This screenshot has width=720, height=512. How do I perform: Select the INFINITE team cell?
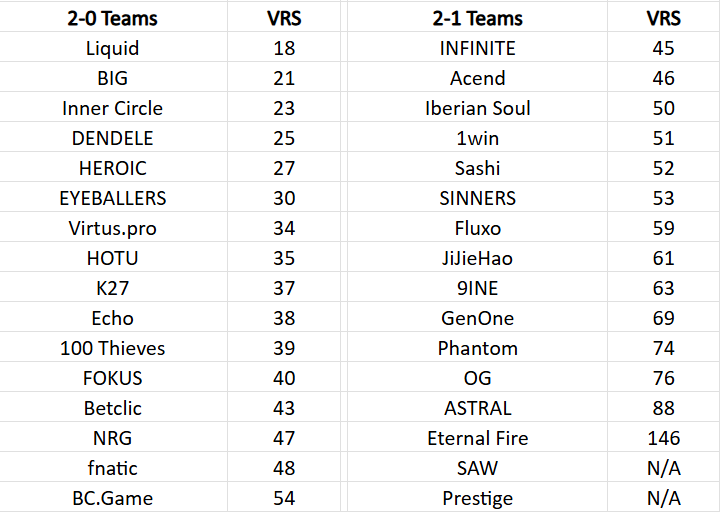coord(478,48)
